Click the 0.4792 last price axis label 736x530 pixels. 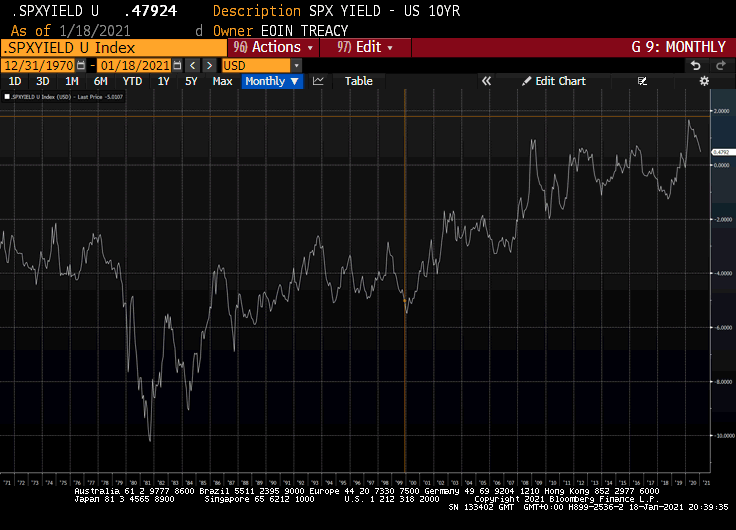pos(721,152)
